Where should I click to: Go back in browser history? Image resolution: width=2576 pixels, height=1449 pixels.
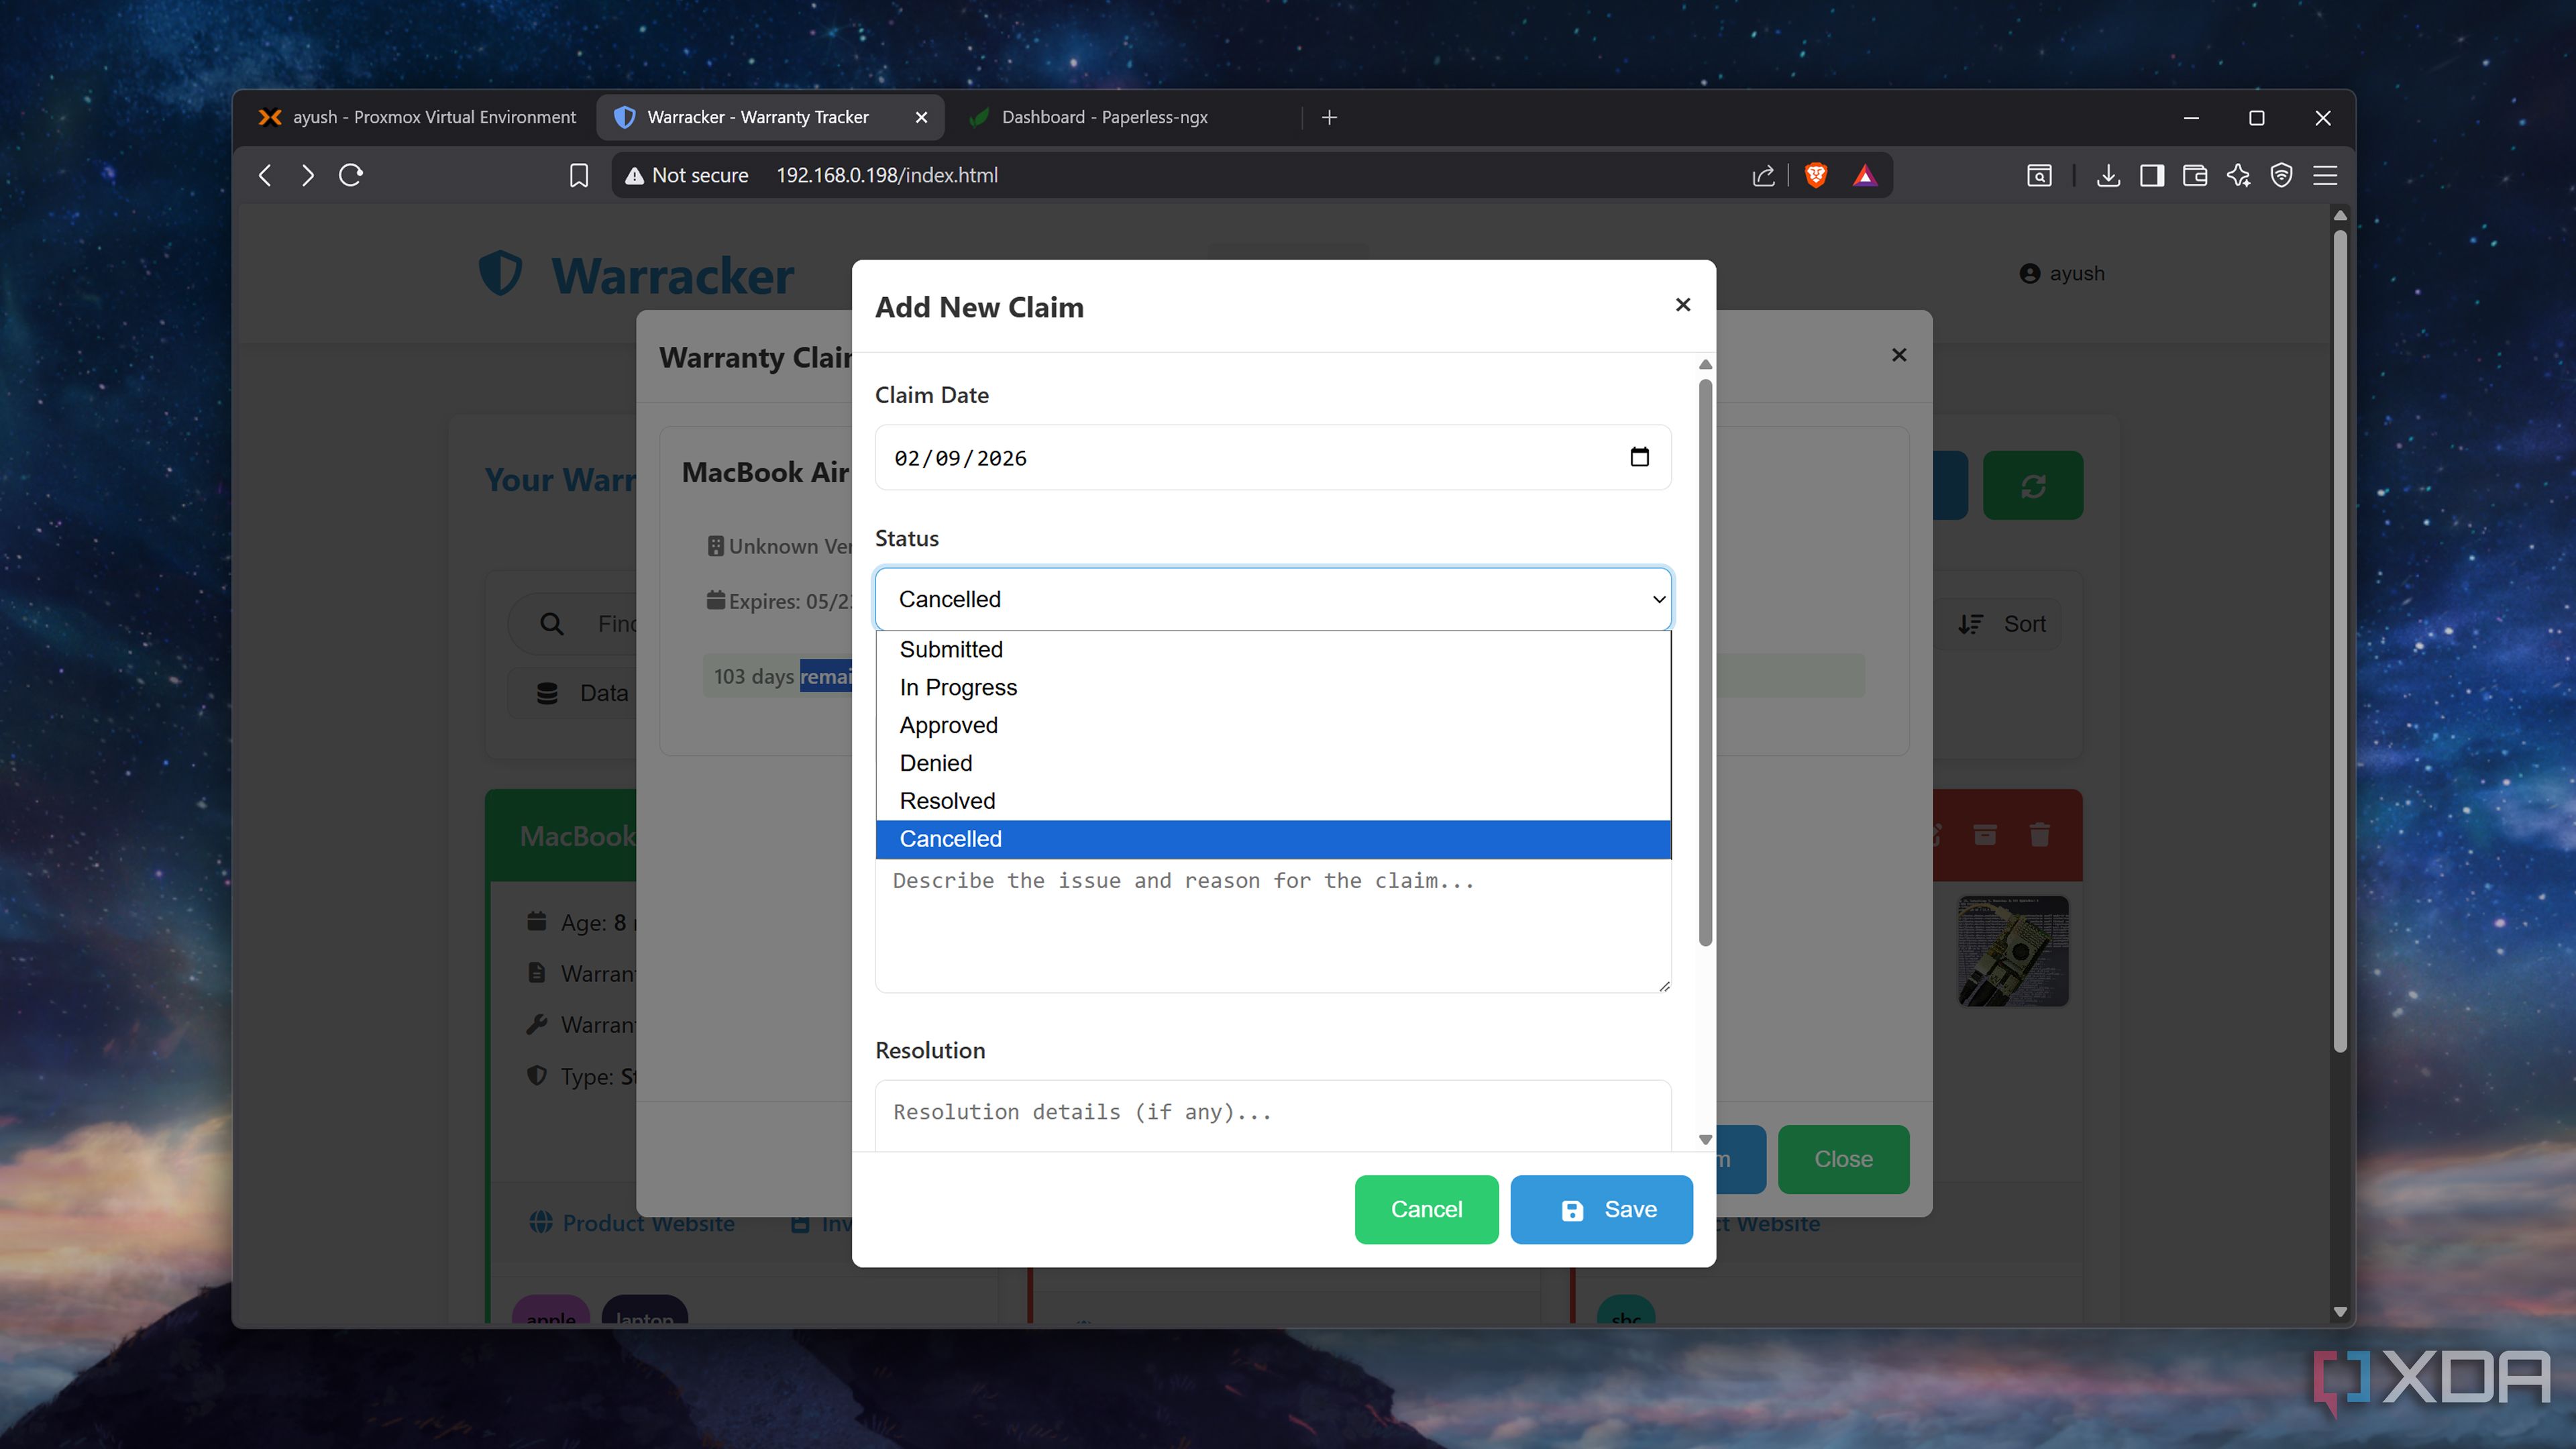tap(265, 175)
